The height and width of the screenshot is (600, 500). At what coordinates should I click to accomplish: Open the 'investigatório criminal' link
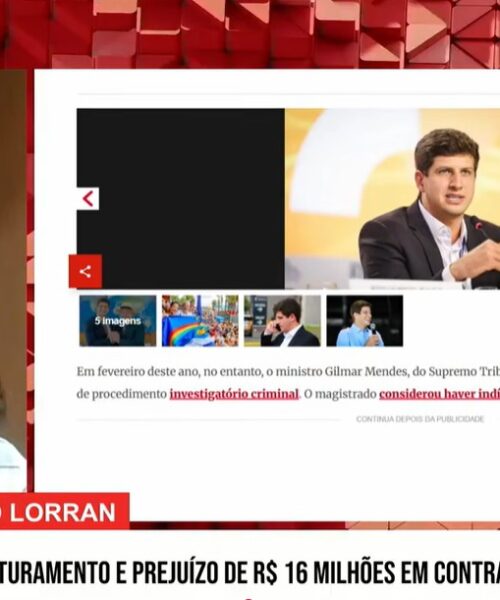tap(234, 394)
